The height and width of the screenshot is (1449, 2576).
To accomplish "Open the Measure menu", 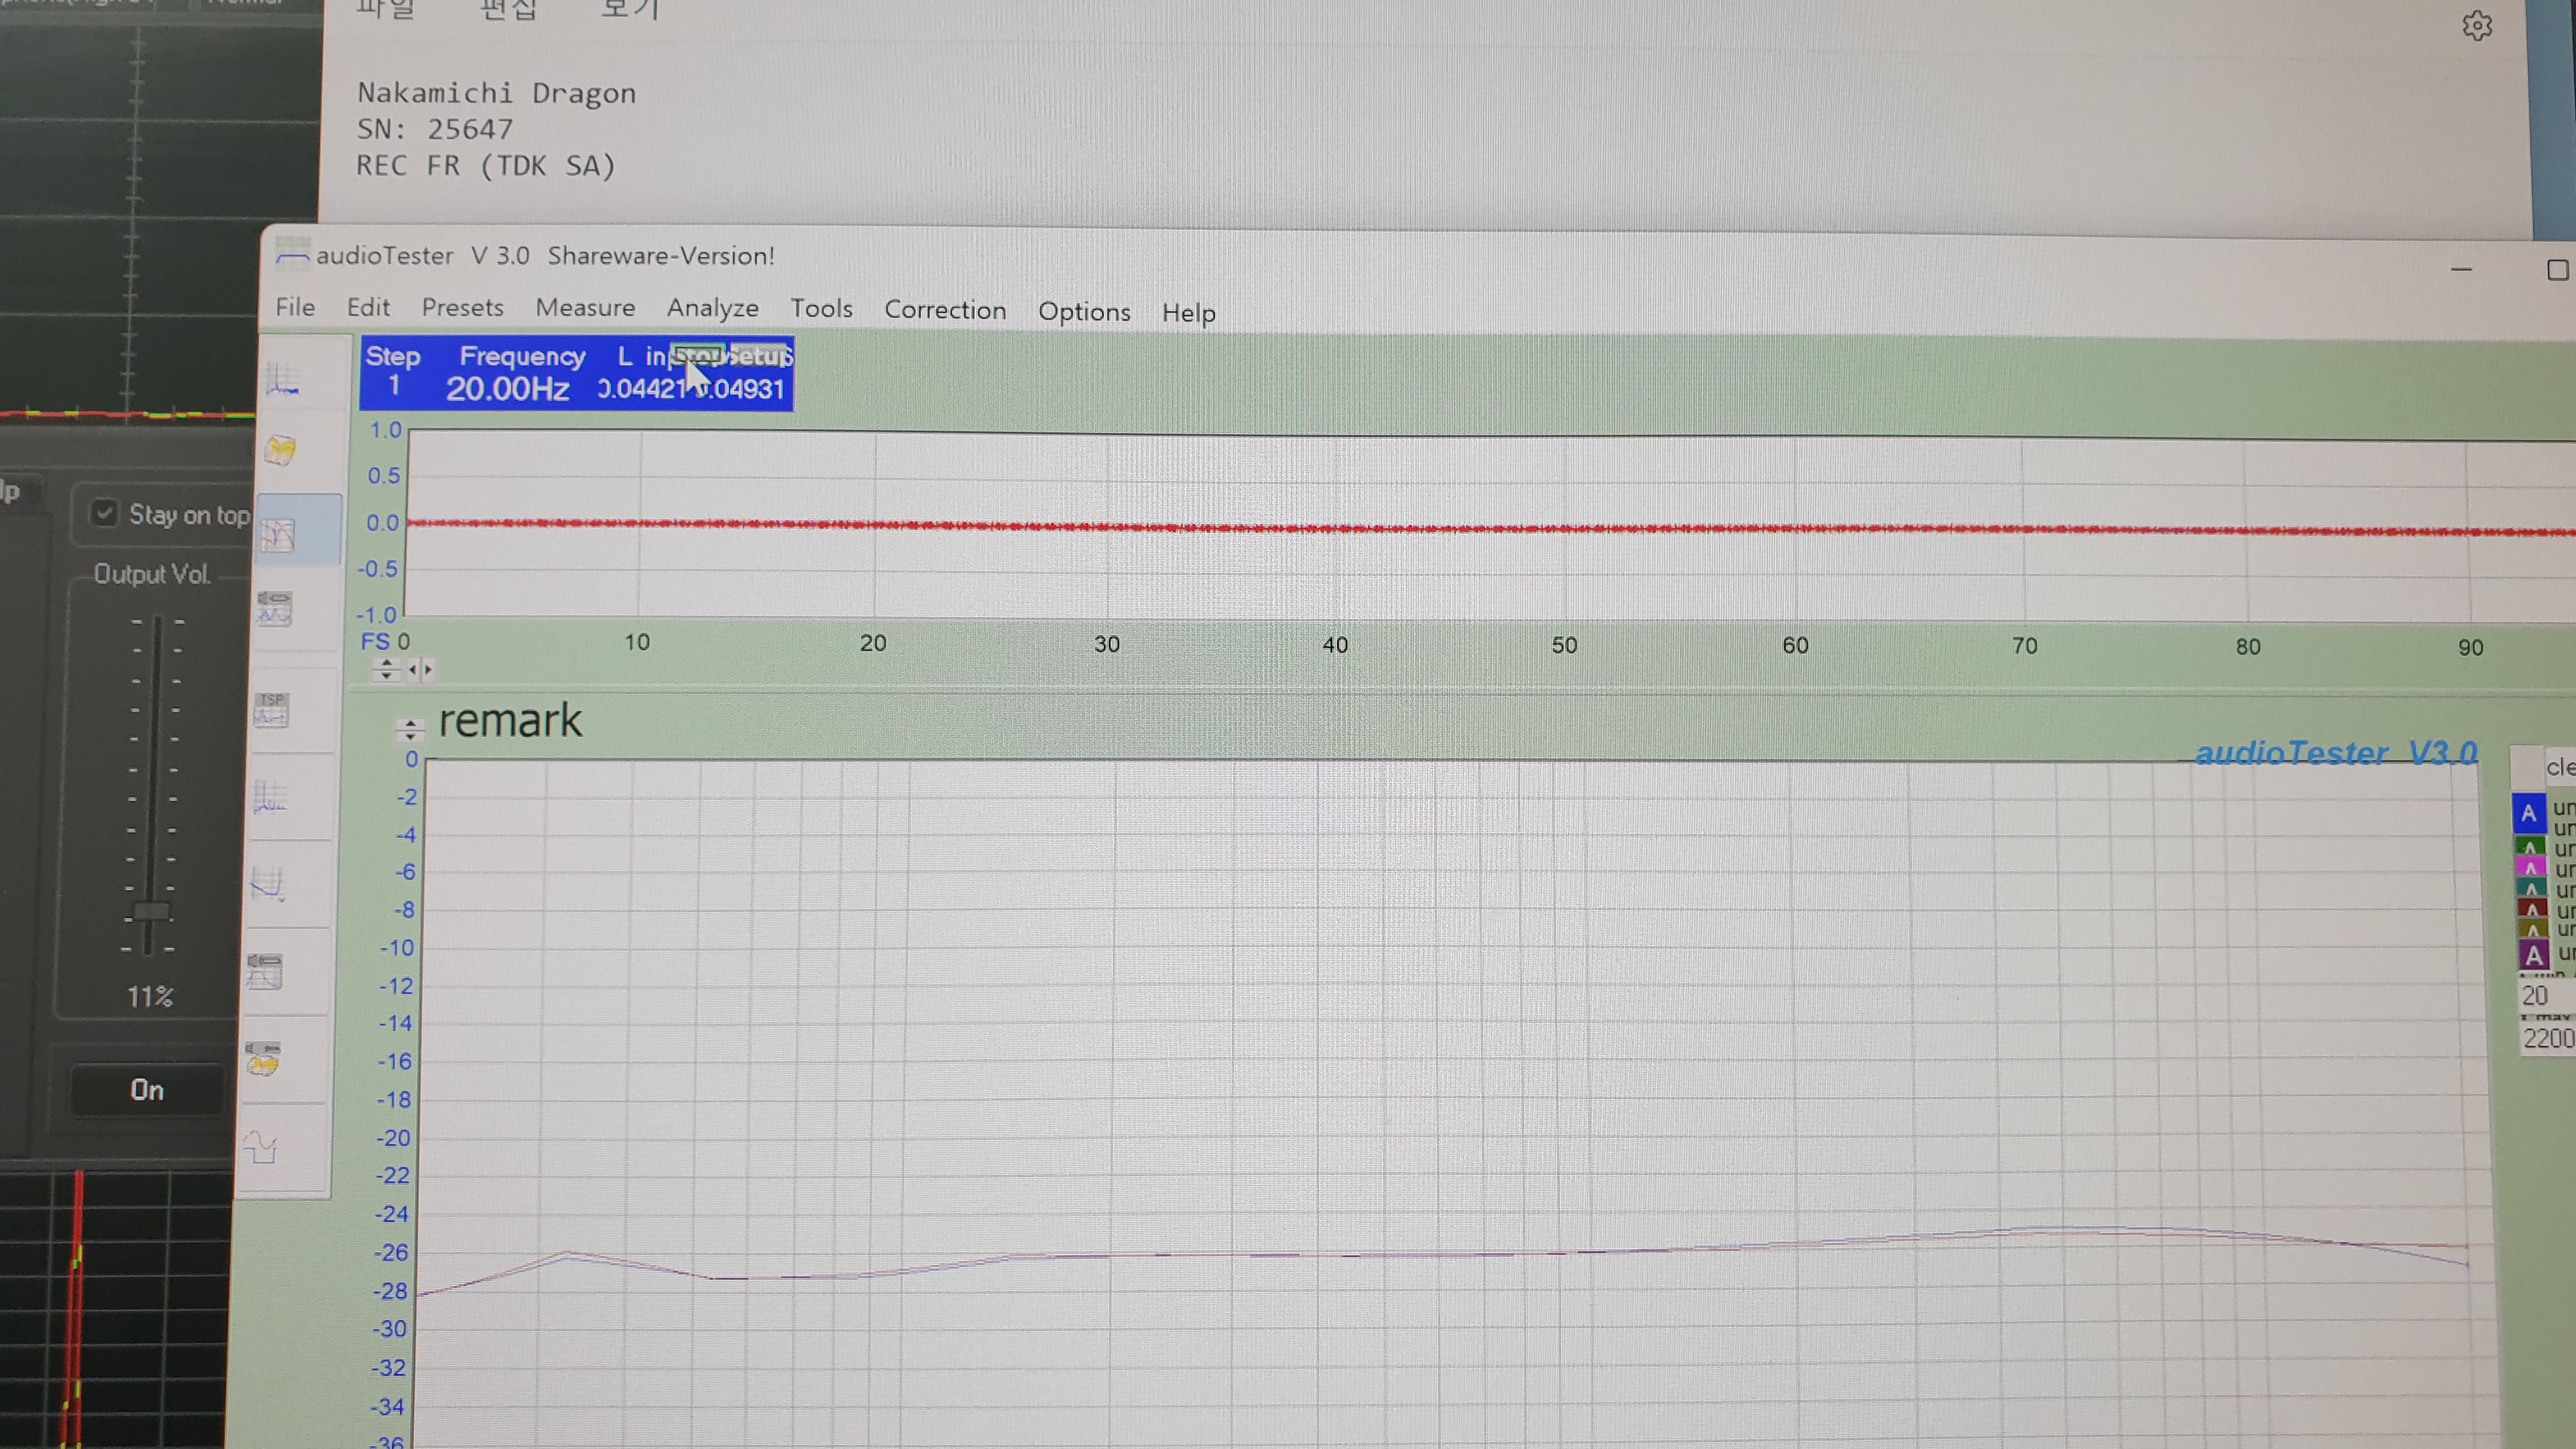I will [585, 307].
